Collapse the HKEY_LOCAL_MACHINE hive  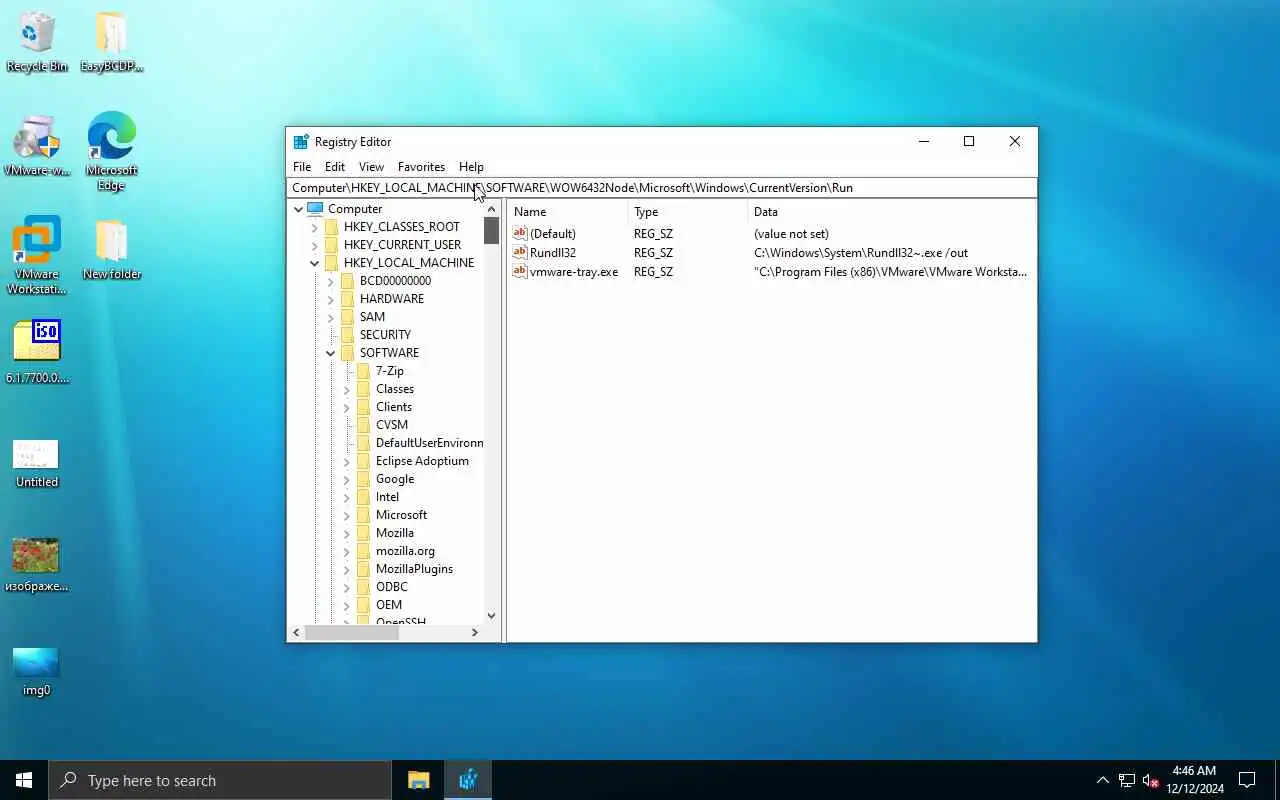click(x=314, y=263)
